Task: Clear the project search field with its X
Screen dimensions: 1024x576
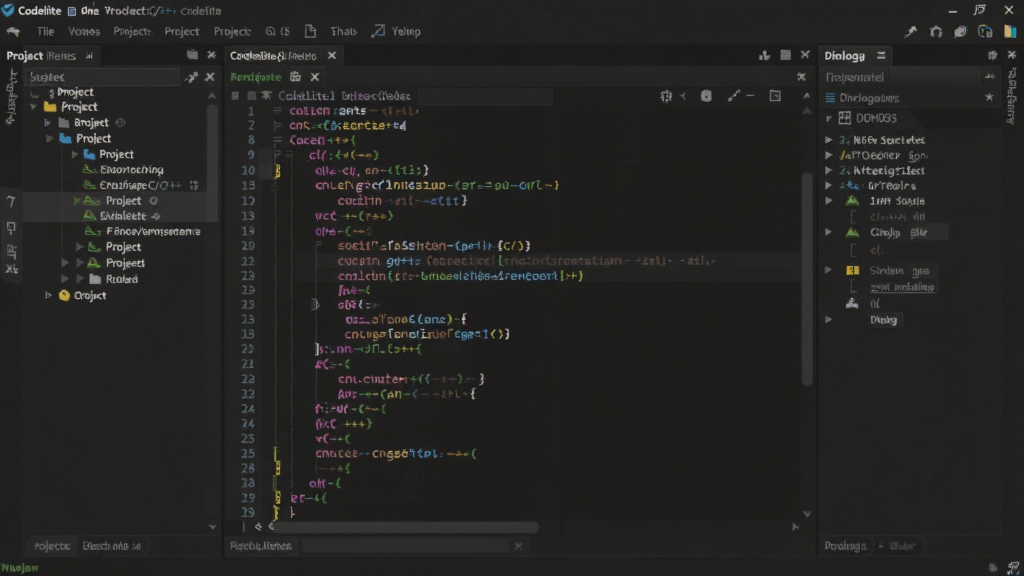Action: pos(210,77)
